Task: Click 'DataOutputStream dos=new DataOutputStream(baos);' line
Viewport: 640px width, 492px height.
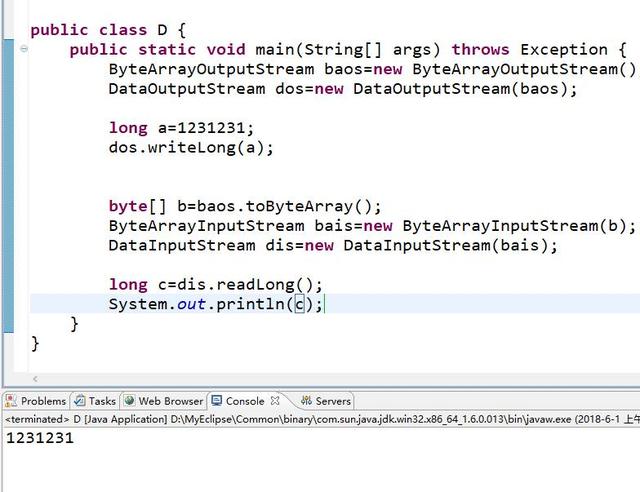Action: click(x=343, y=89)
